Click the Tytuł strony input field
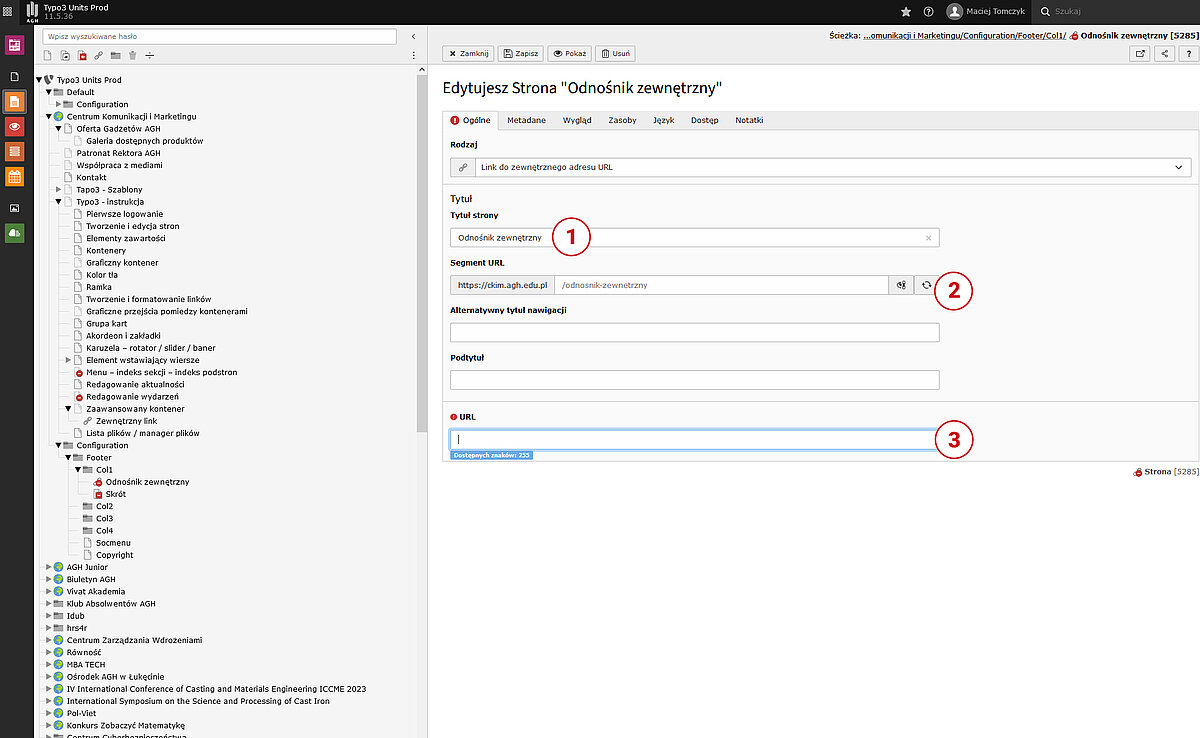1200x738 pixels. (x=694, y=238)
